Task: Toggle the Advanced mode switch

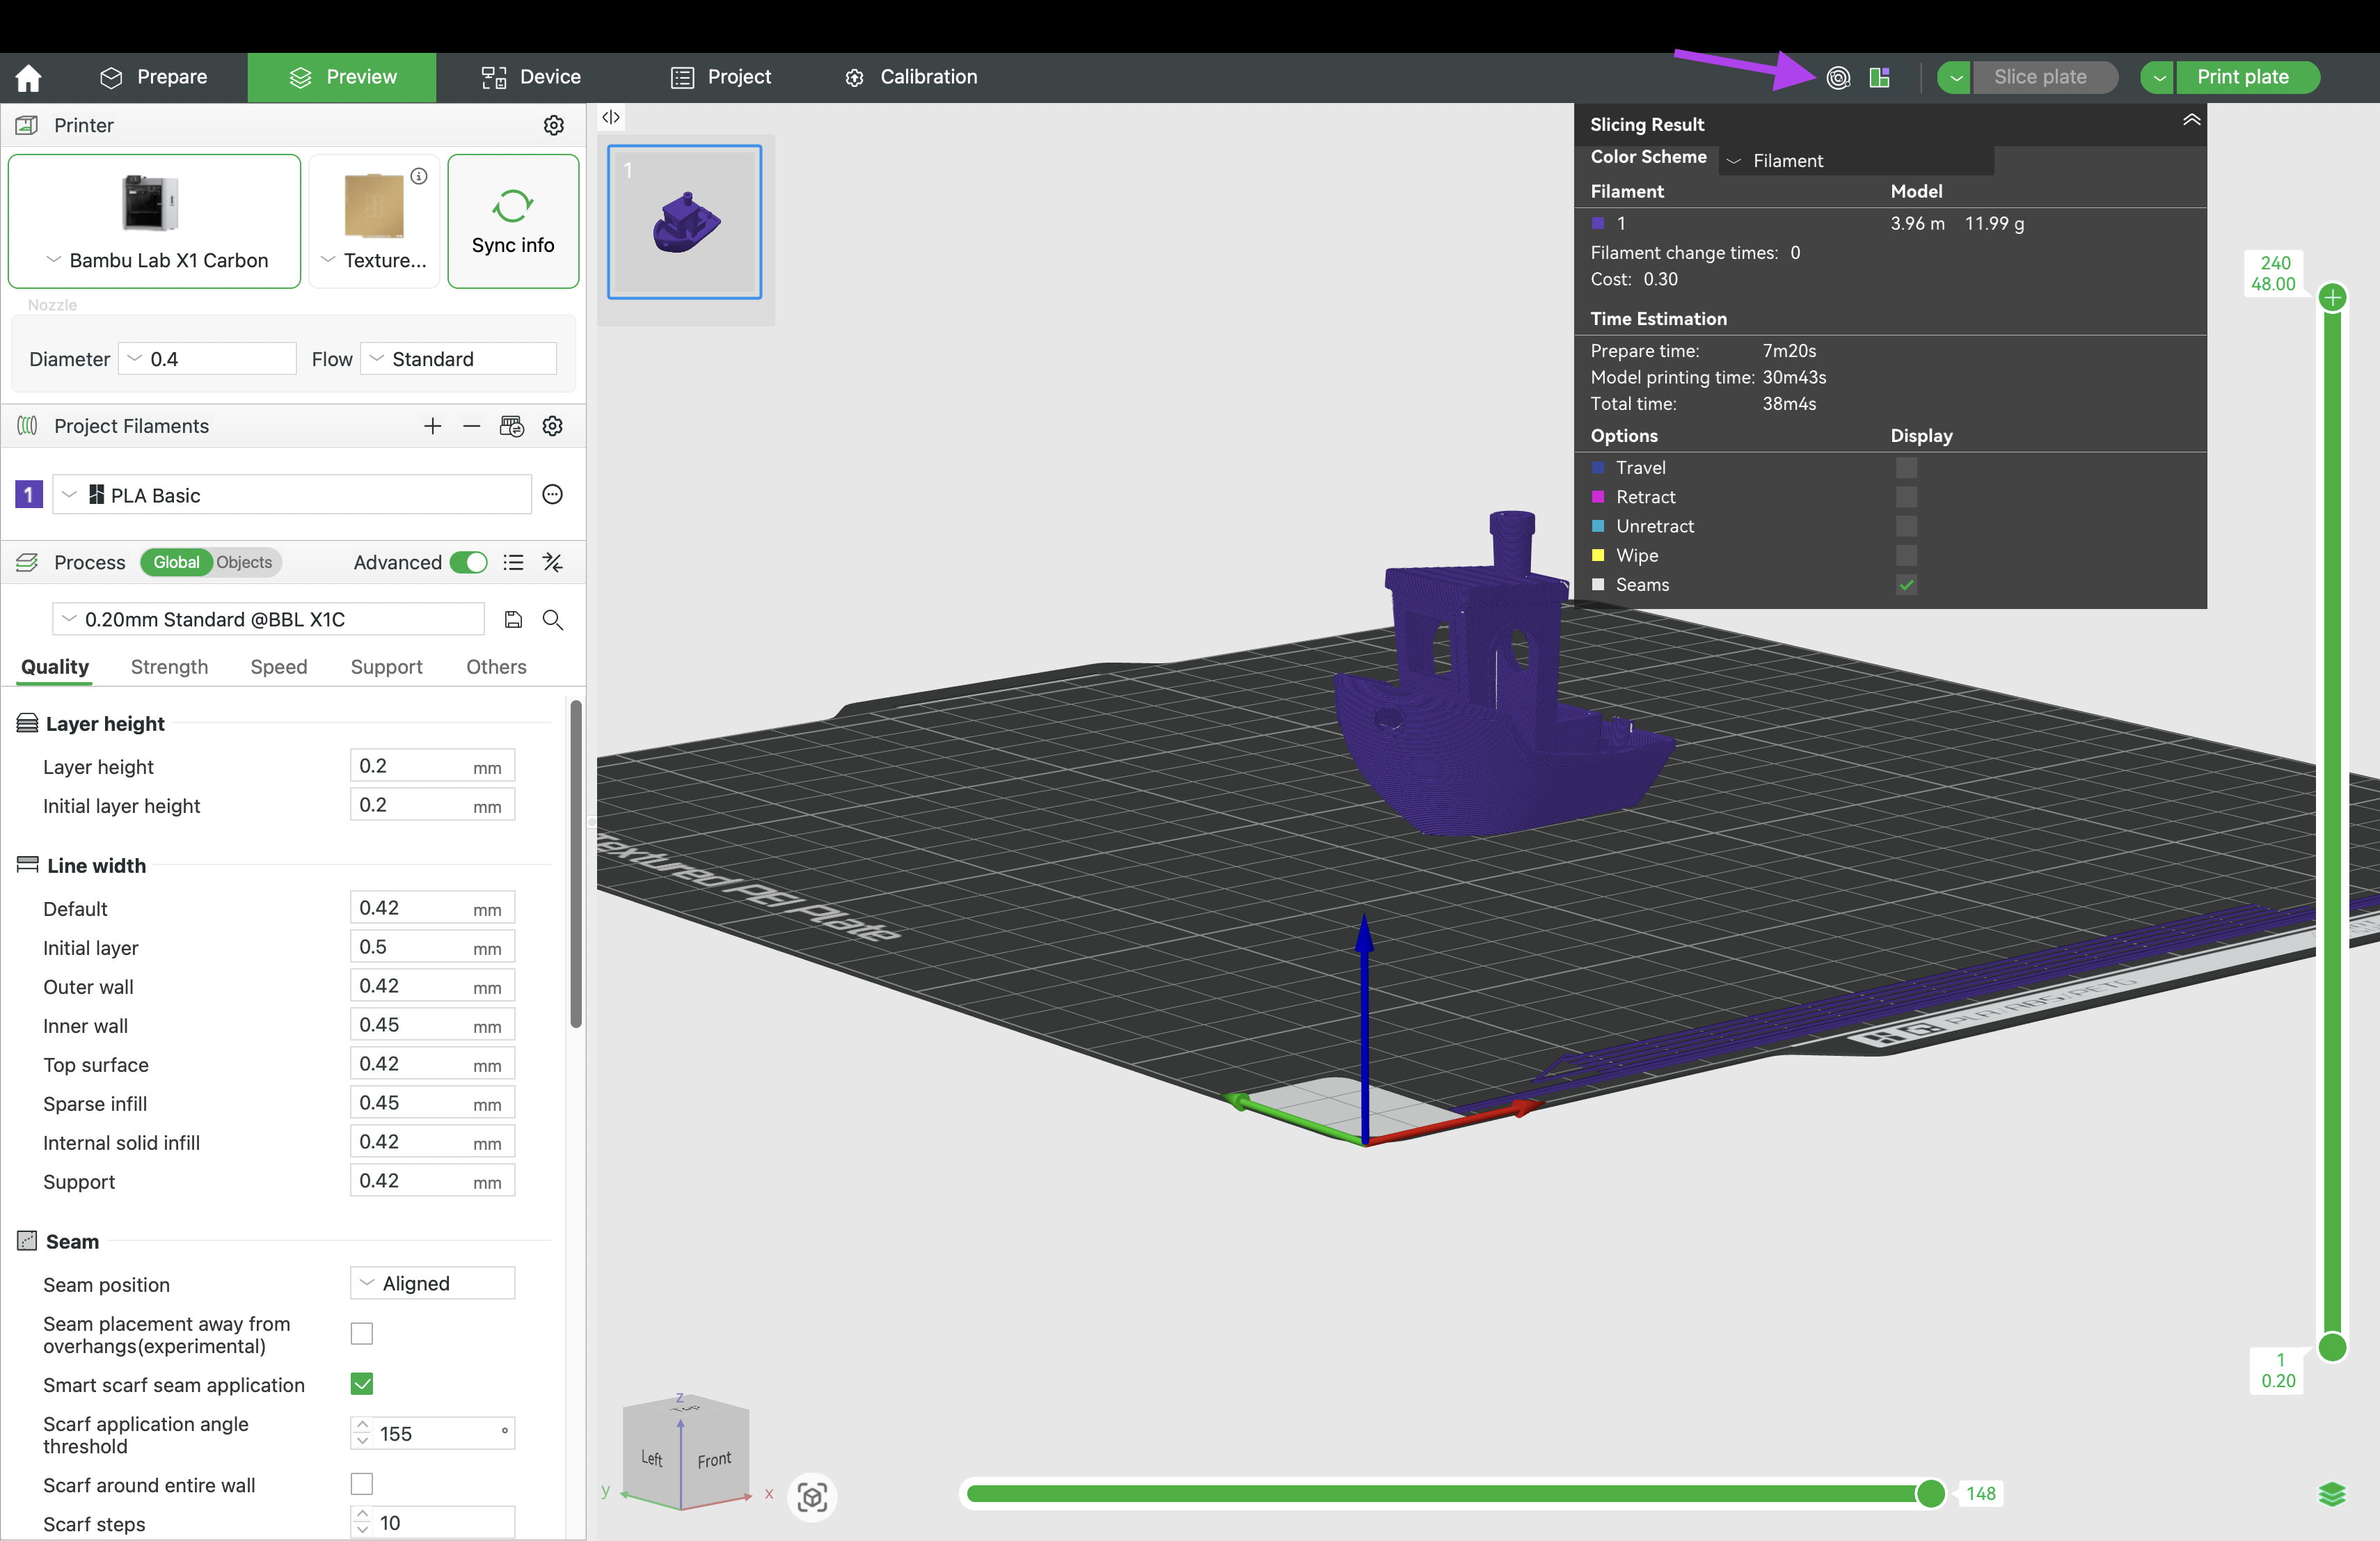Action: [x=468, y=562]
